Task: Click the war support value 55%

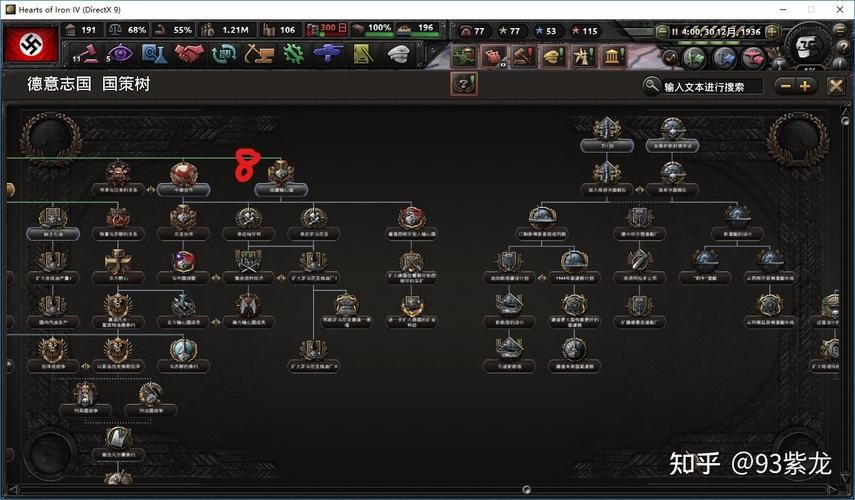Action: click(x=182, y=30)
